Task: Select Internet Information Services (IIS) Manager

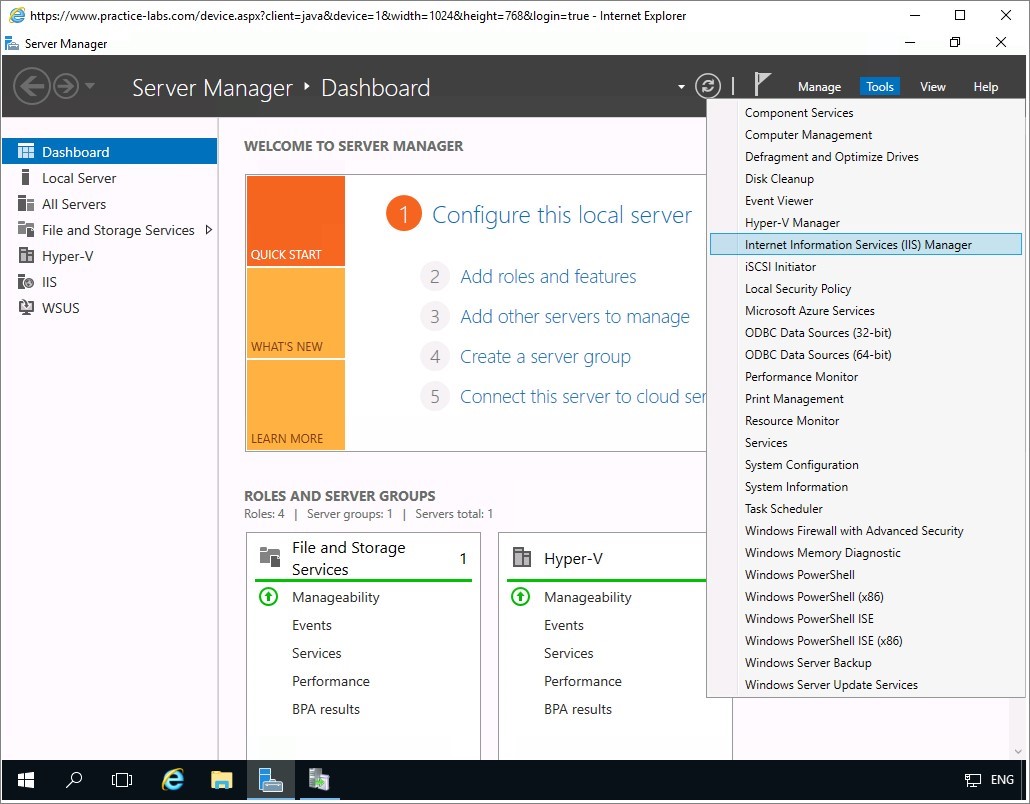Action: point(857,245)
